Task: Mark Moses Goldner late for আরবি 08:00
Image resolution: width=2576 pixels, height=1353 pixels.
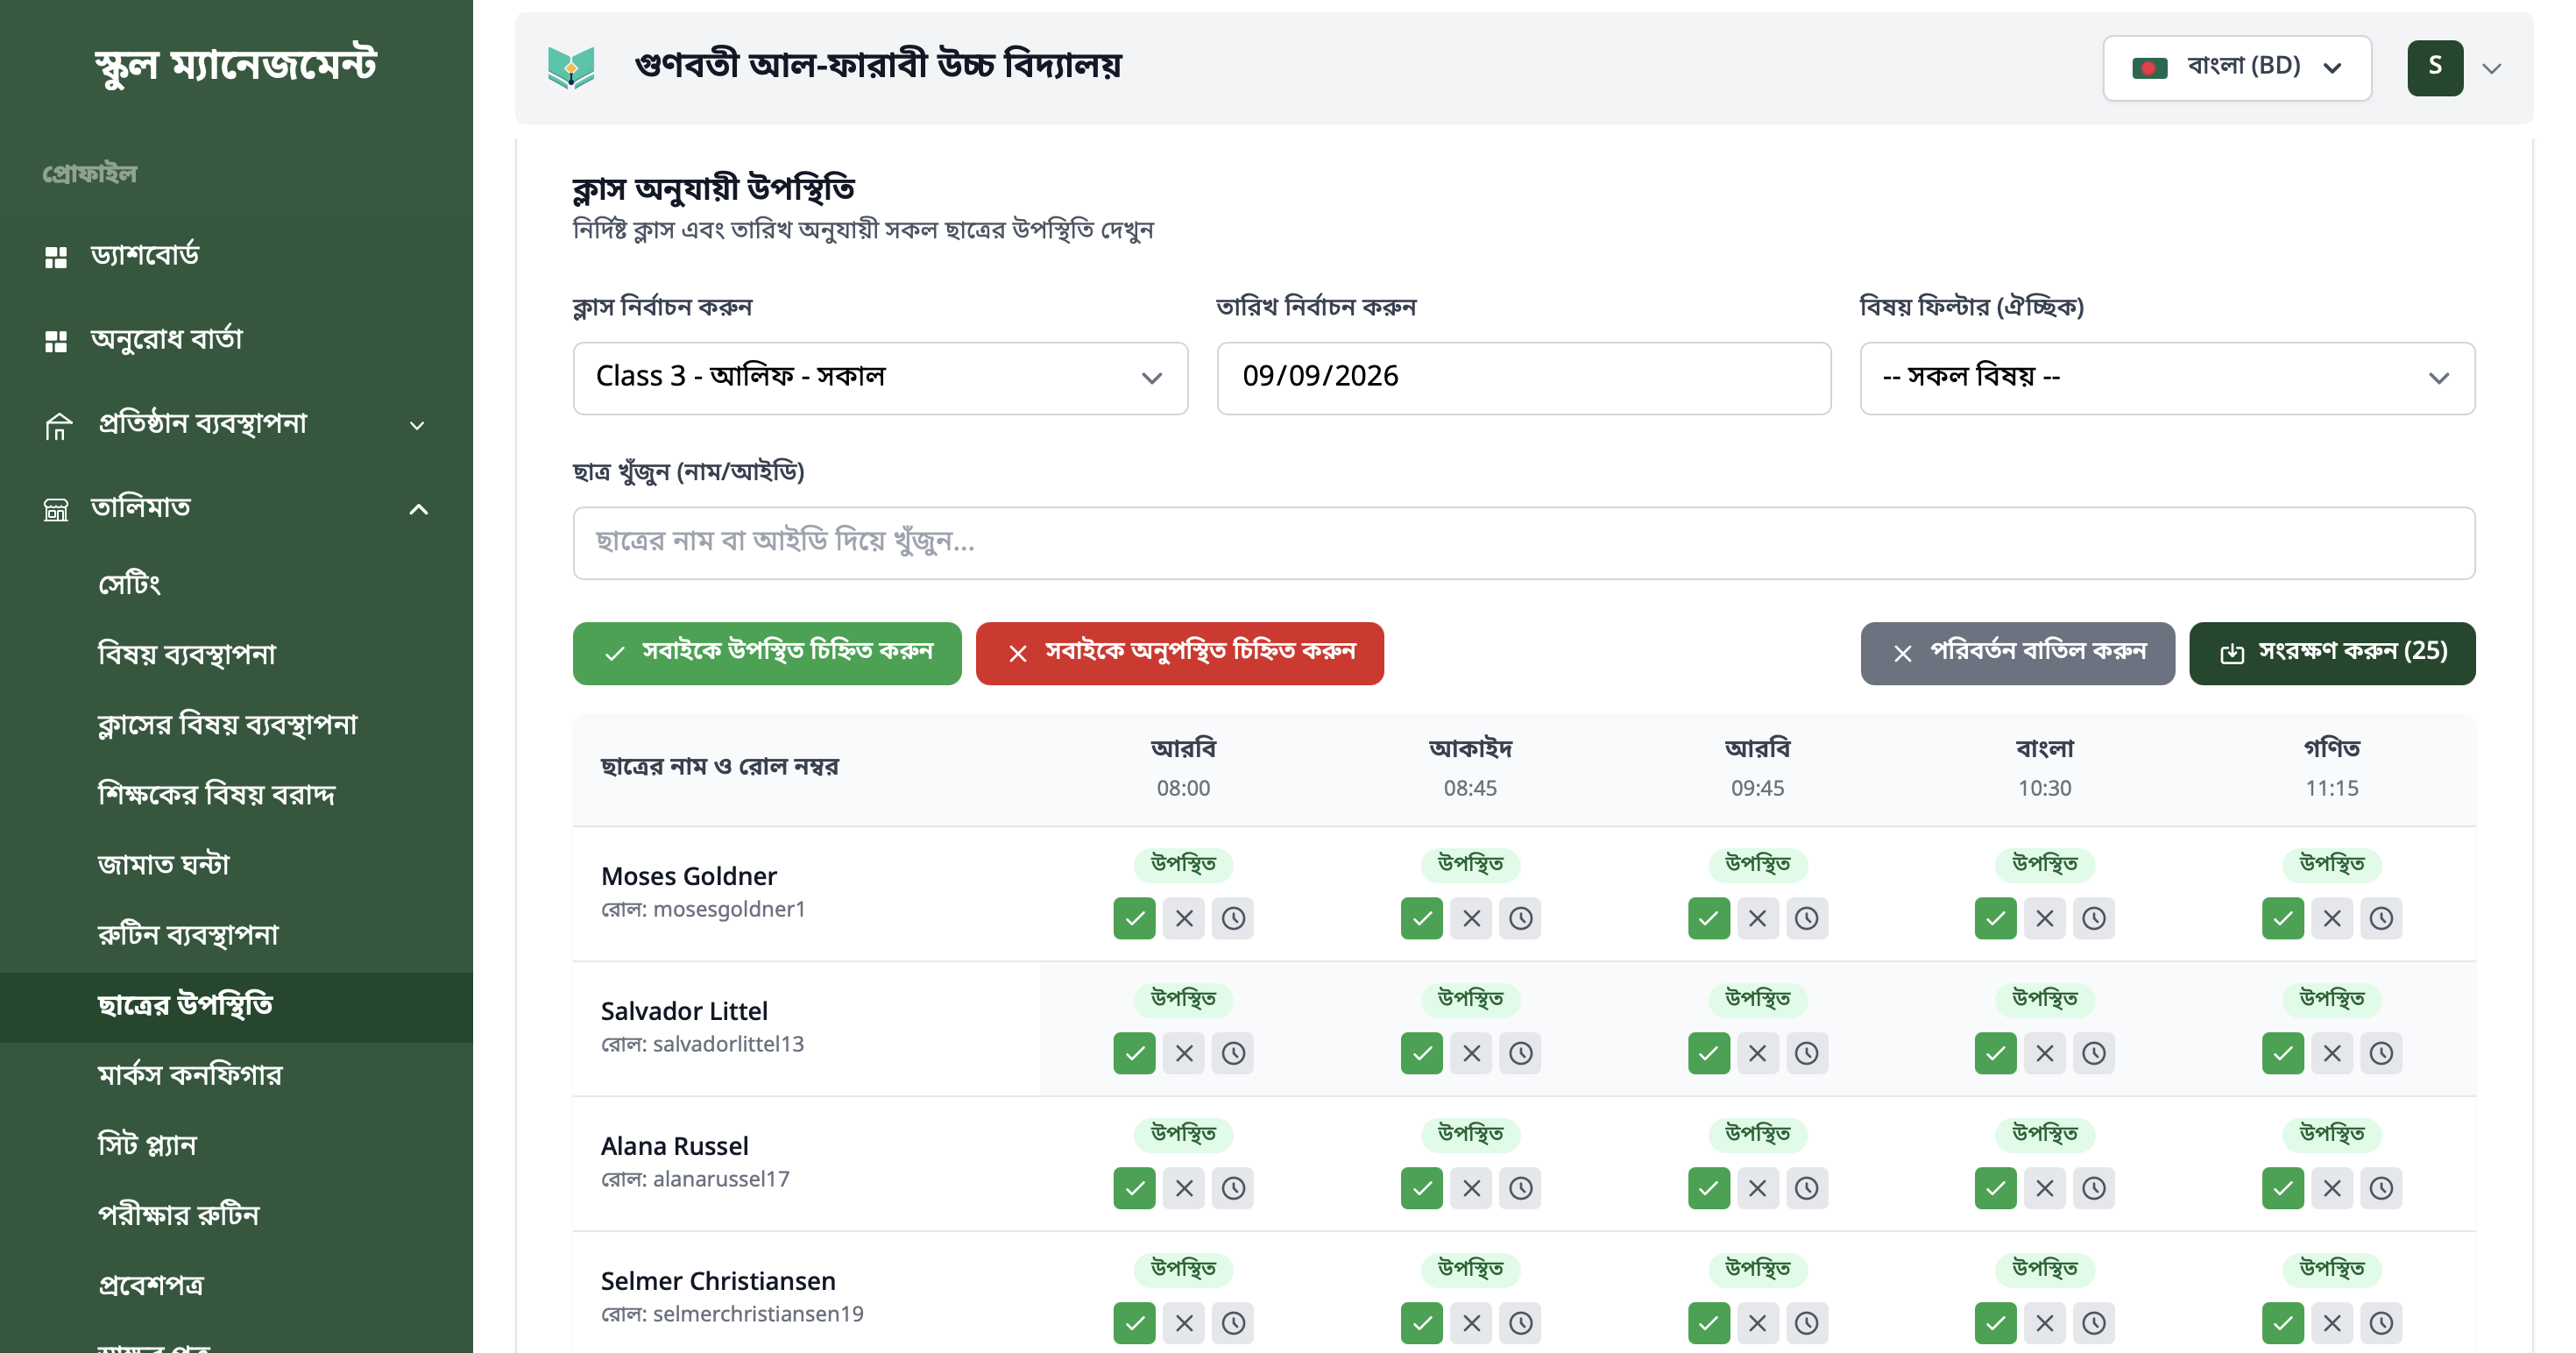Action: [x=1233, y=918]
